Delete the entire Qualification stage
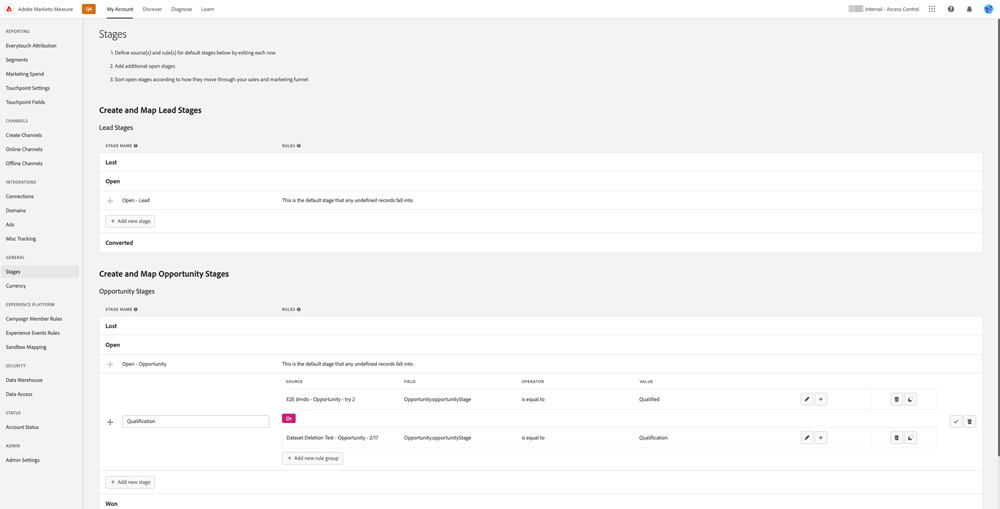The height and width of the screenshot is (509, 1000). [x=970, y=422]
